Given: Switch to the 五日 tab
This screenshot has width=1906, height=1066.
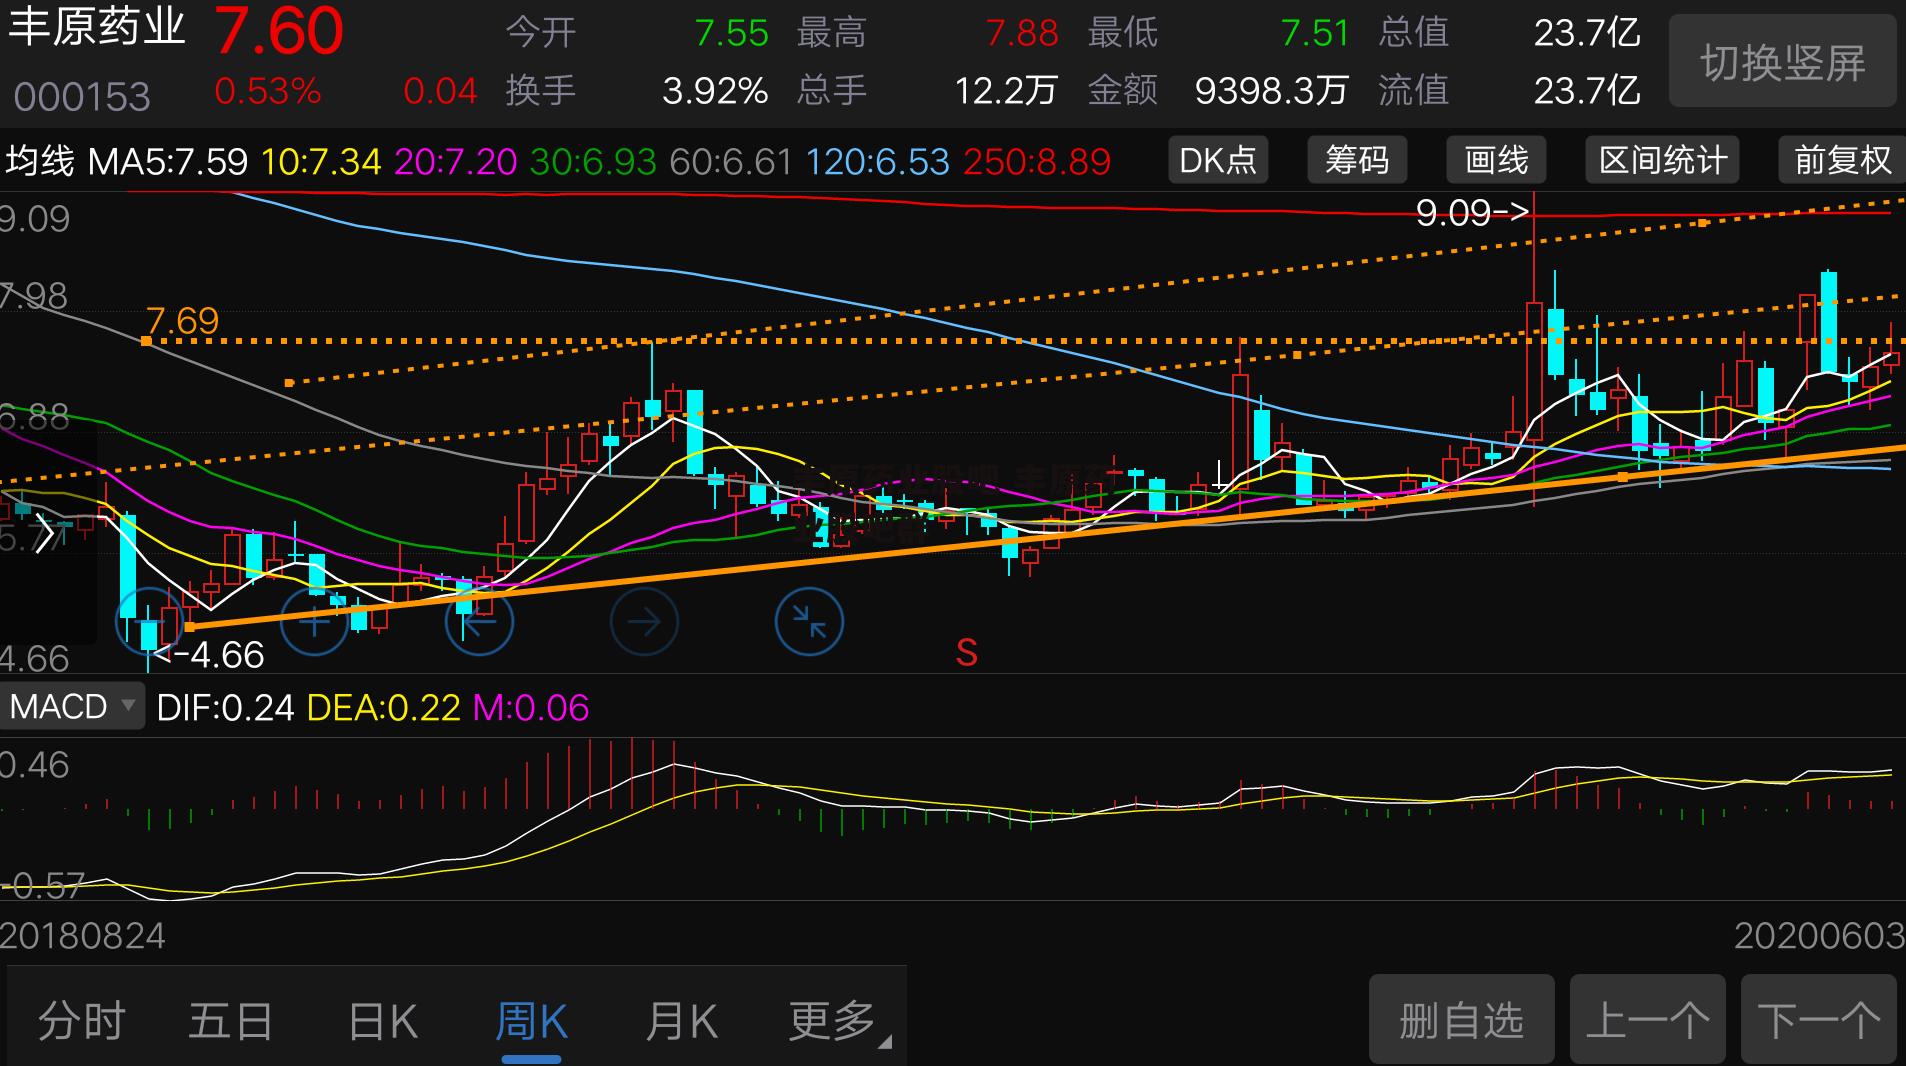Looking at the screenshot, I should click(231, 1021).
